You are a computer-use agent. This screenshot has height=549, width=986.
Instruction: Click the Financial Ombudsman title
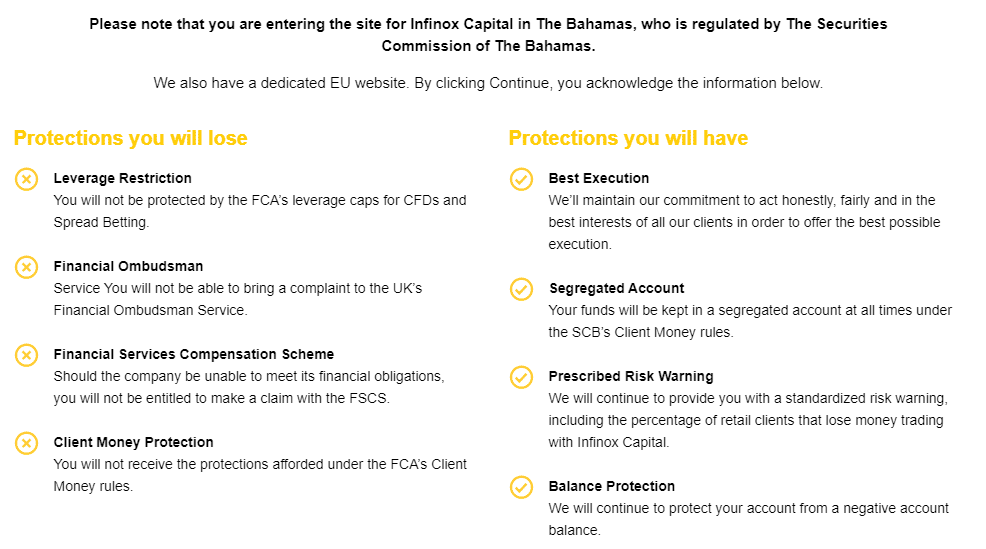[128, 267]
